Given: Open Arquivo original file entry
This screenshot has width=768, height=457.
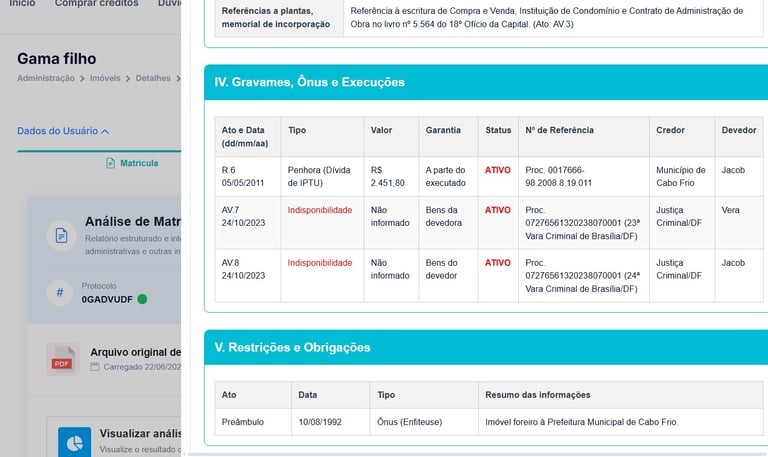Looking at the screenshot, I should 135,352.
